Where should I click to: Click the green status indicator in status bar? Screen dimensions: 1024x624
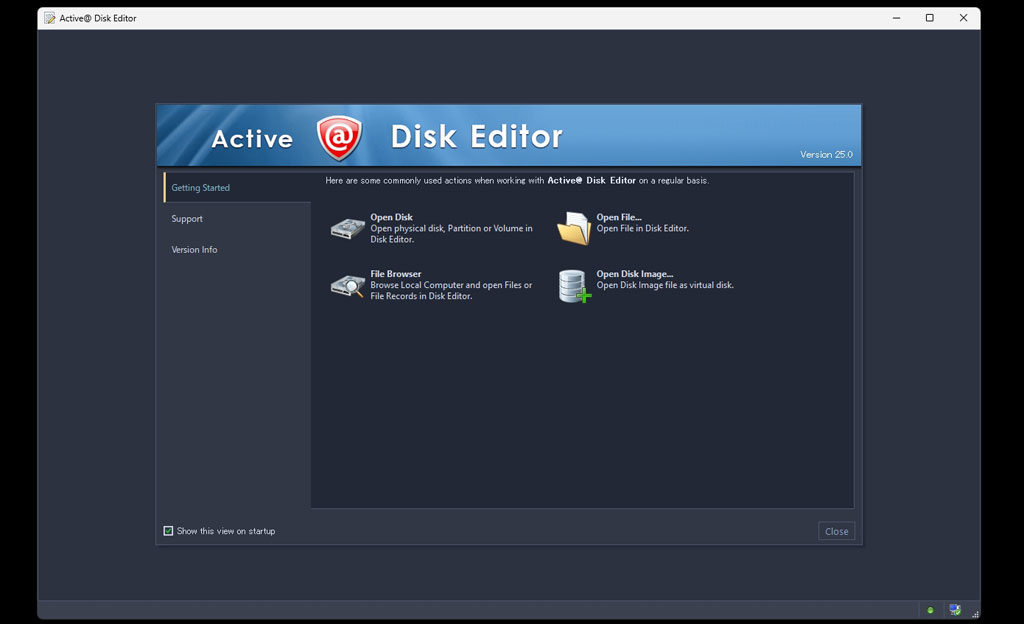930,610
